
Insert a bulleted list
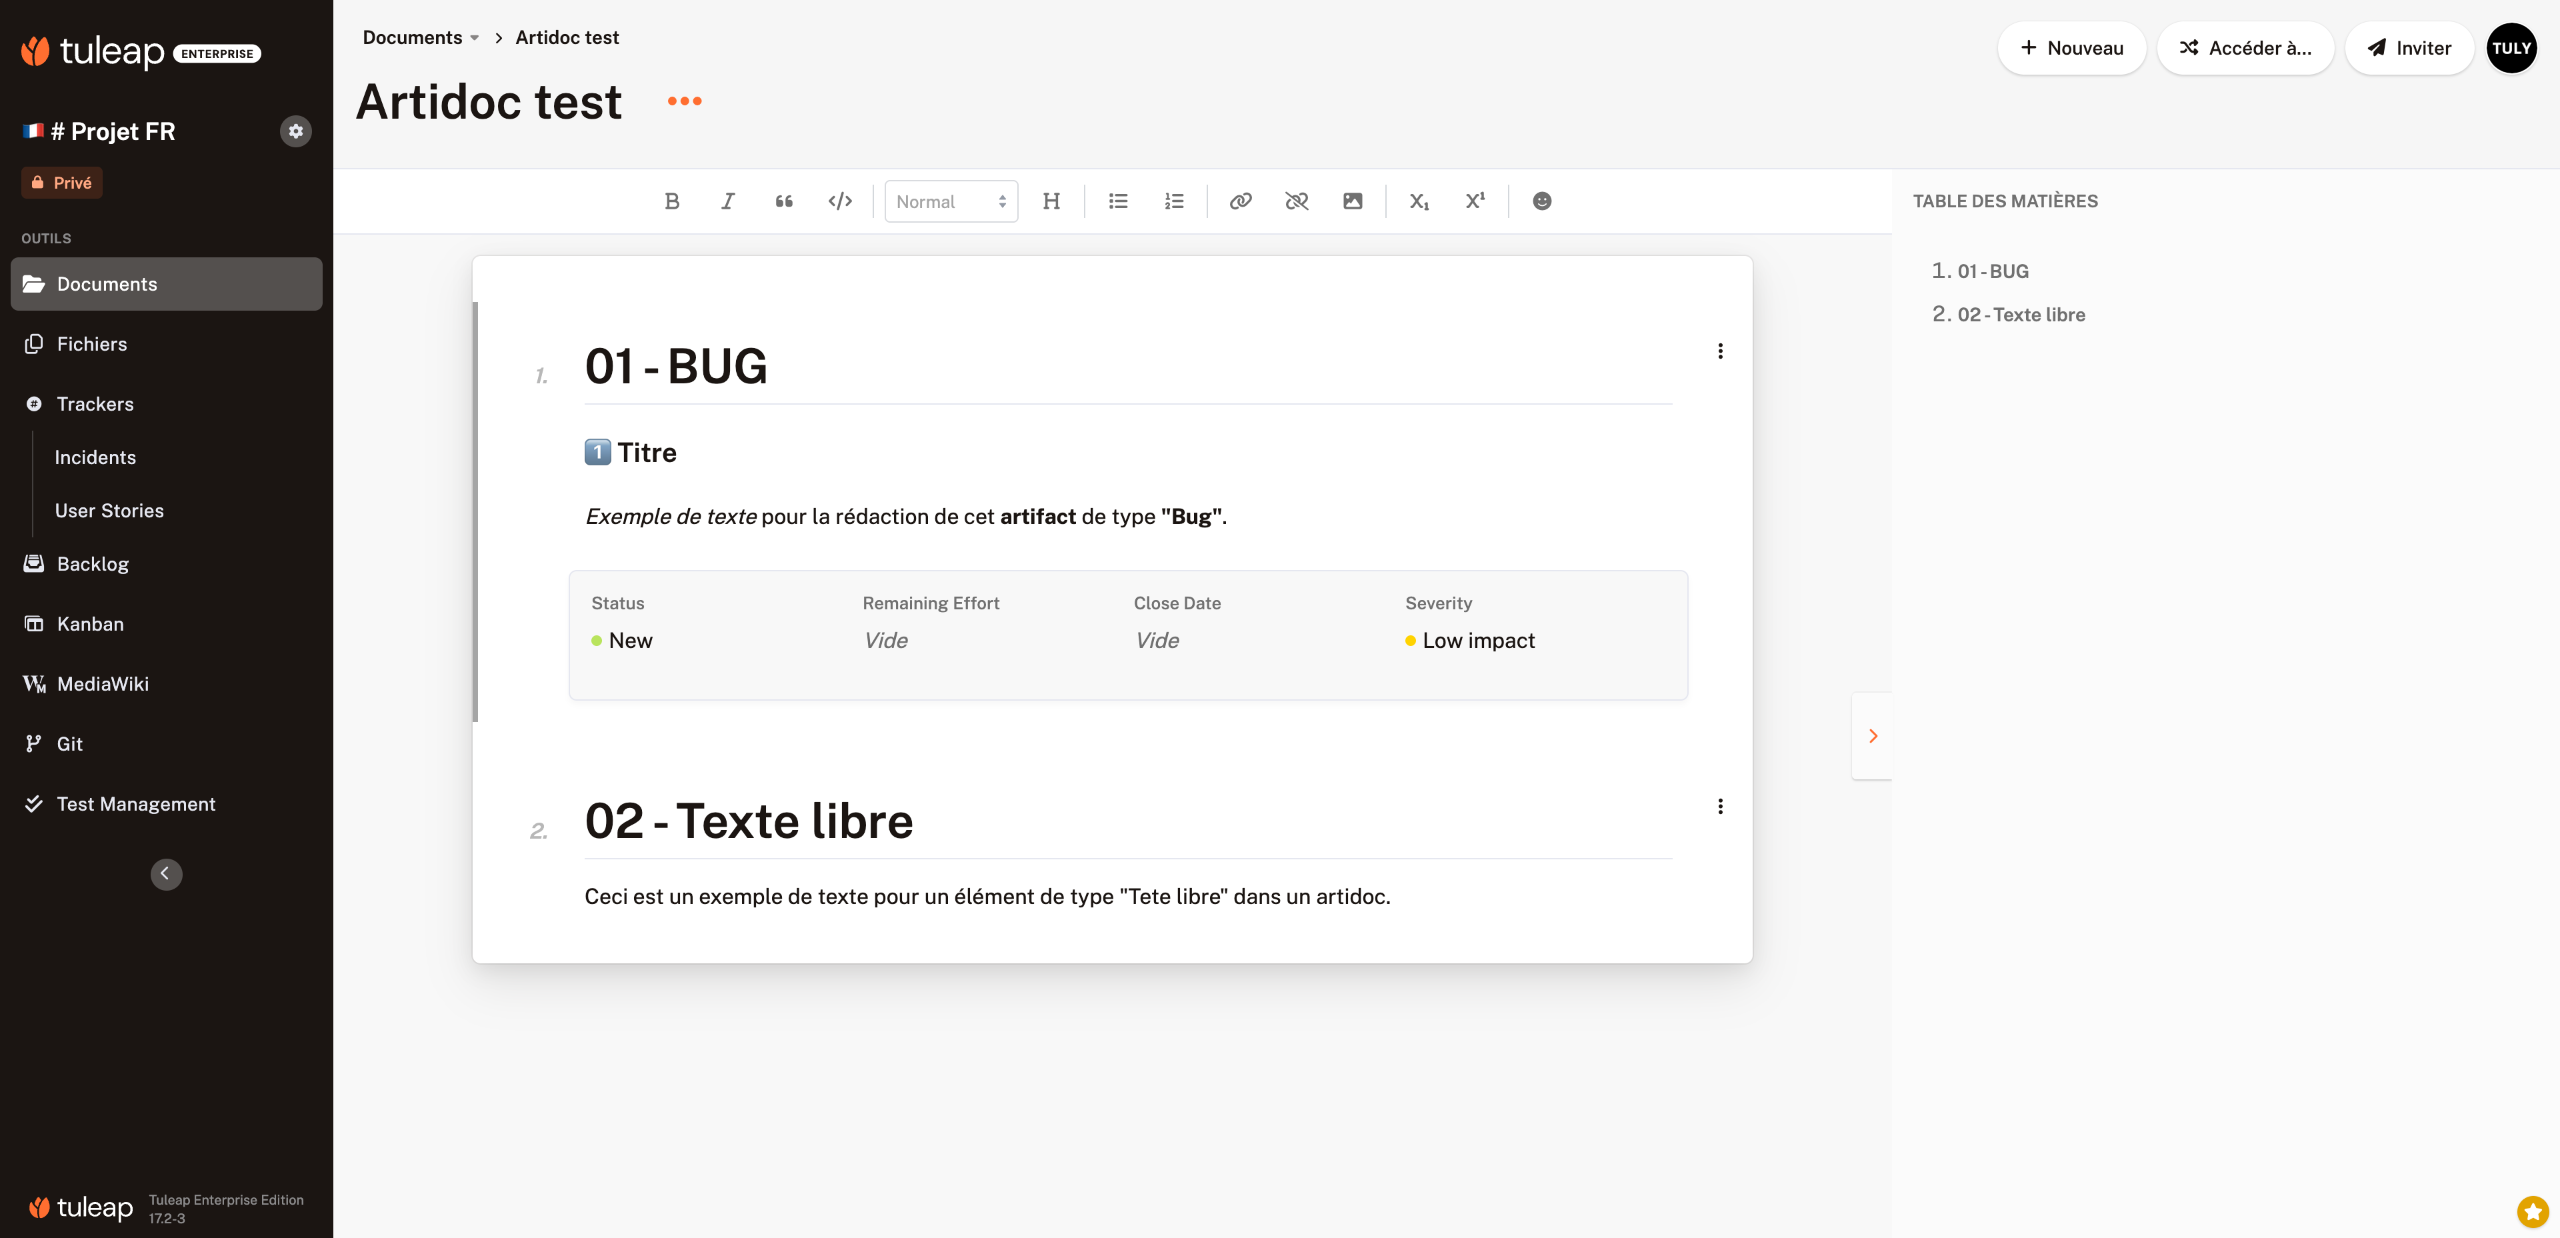[1118, 201]
